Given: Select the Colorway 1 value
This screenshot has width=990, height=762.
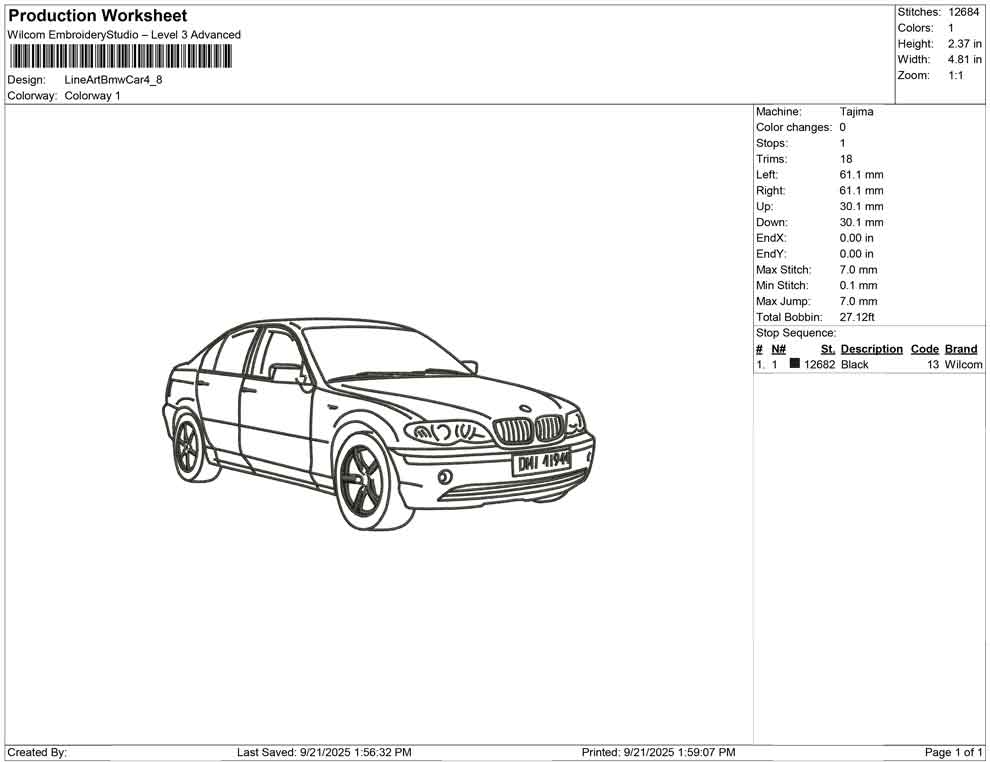Looking at the screenshot, I should (92, 96).
